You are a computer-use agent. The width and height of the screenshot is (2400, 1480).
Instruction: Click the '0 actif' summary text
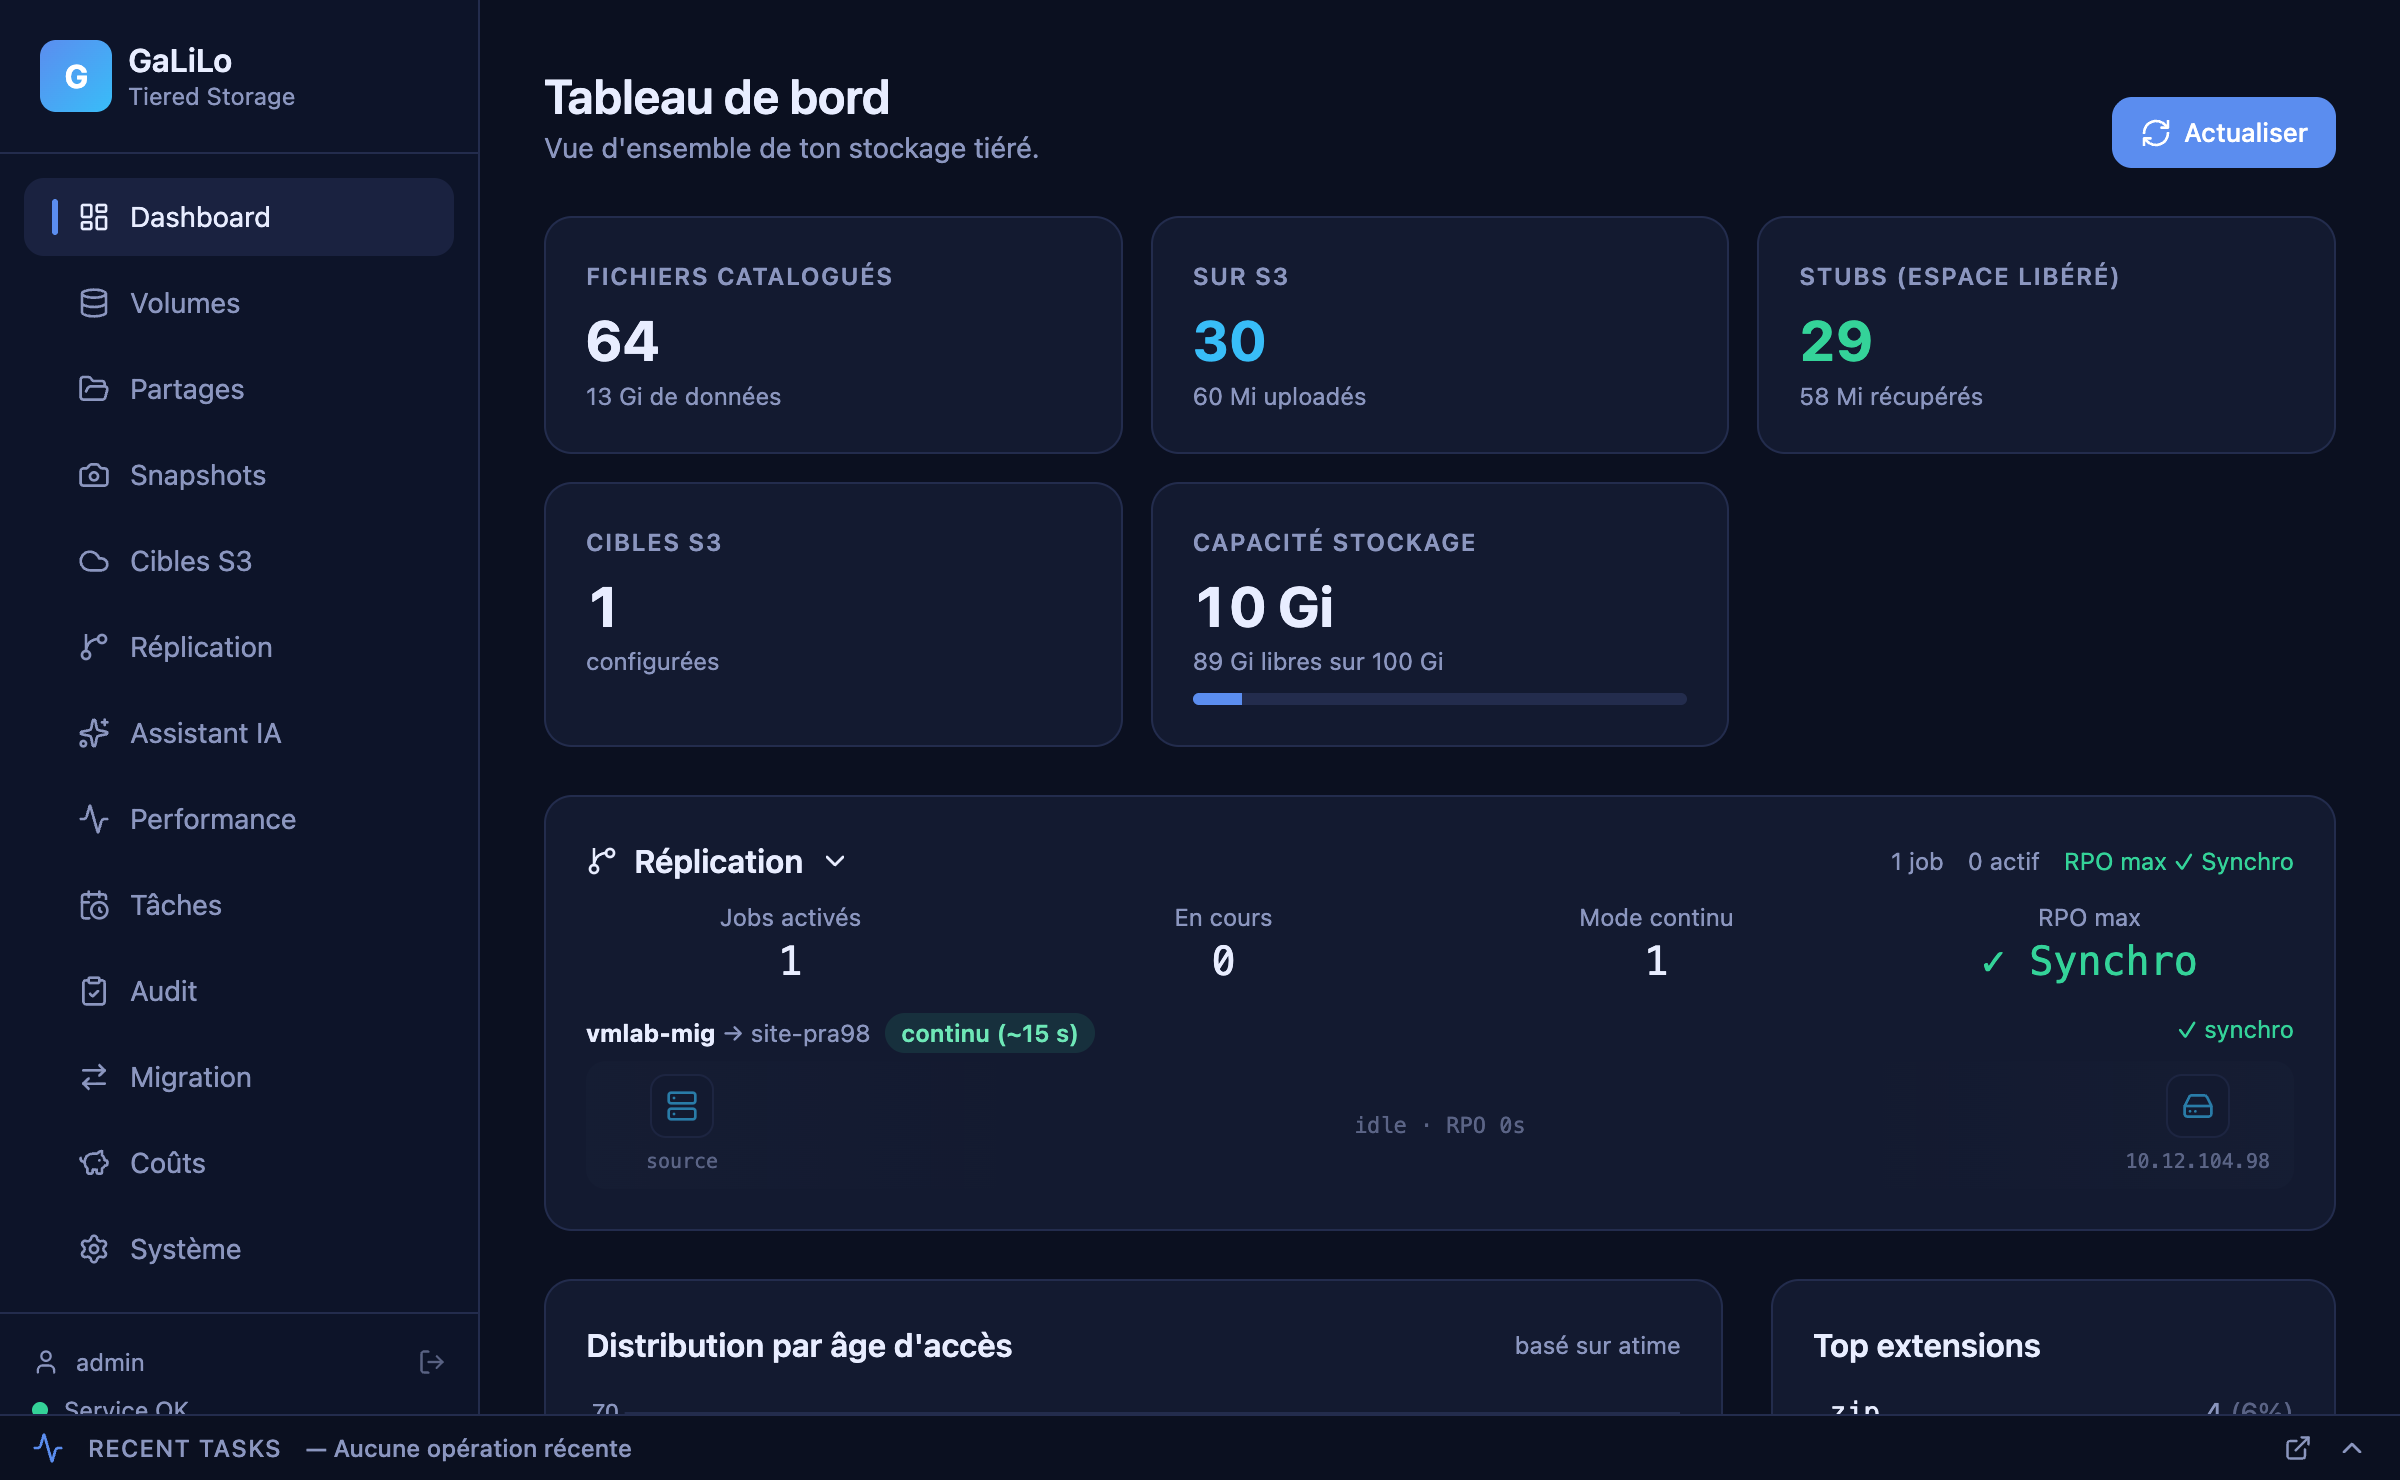click(2003, 861)
